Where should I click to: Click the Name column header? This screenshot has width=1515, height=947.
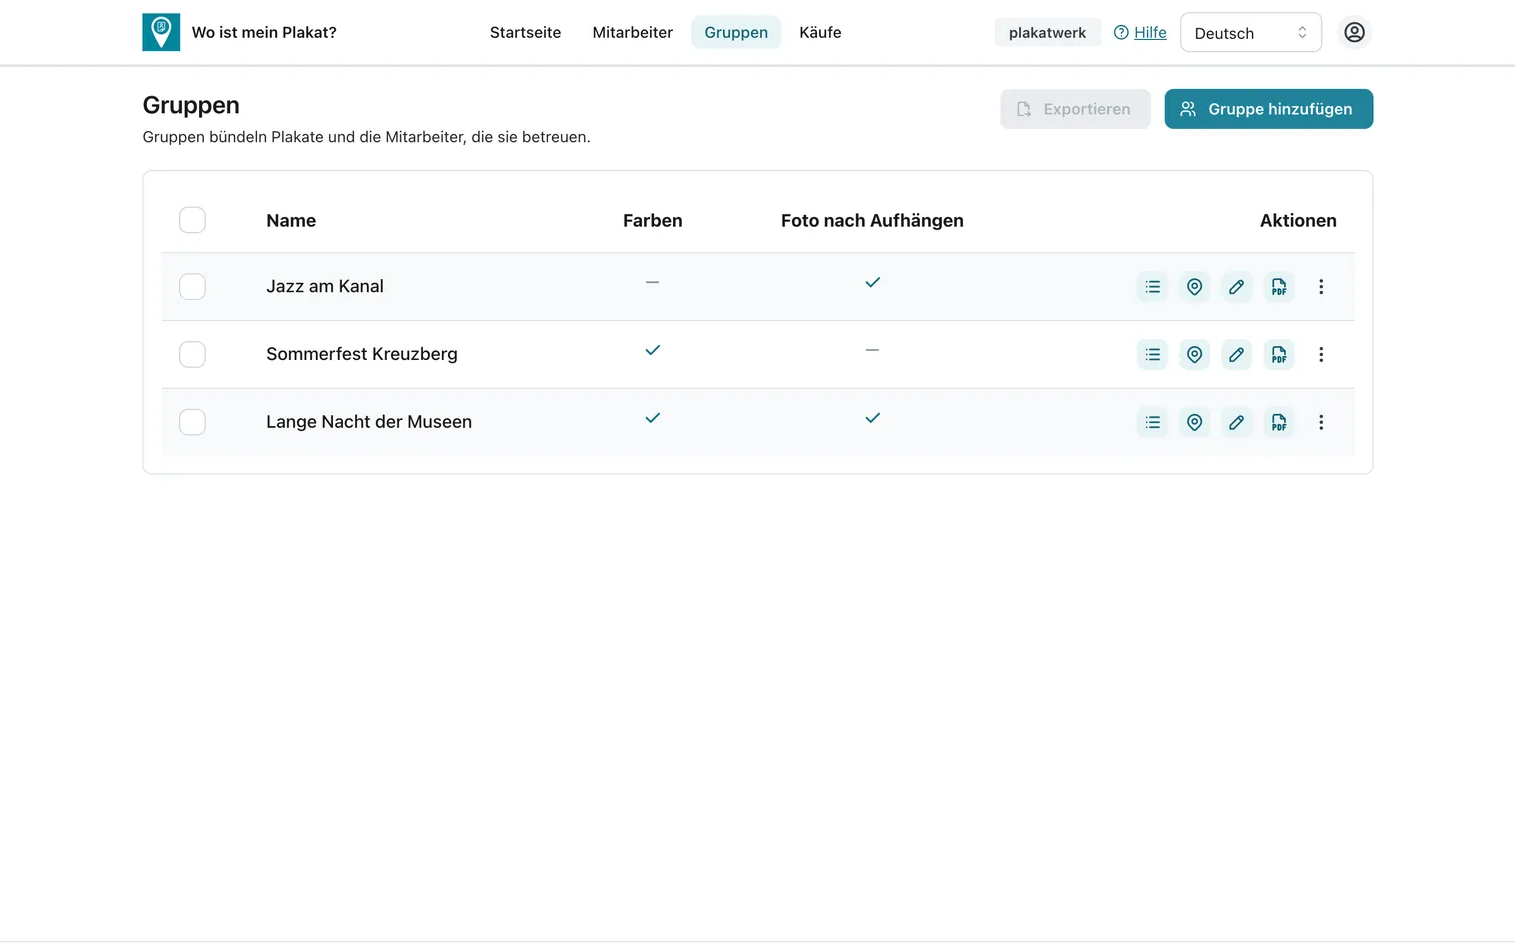coord(291,221)
